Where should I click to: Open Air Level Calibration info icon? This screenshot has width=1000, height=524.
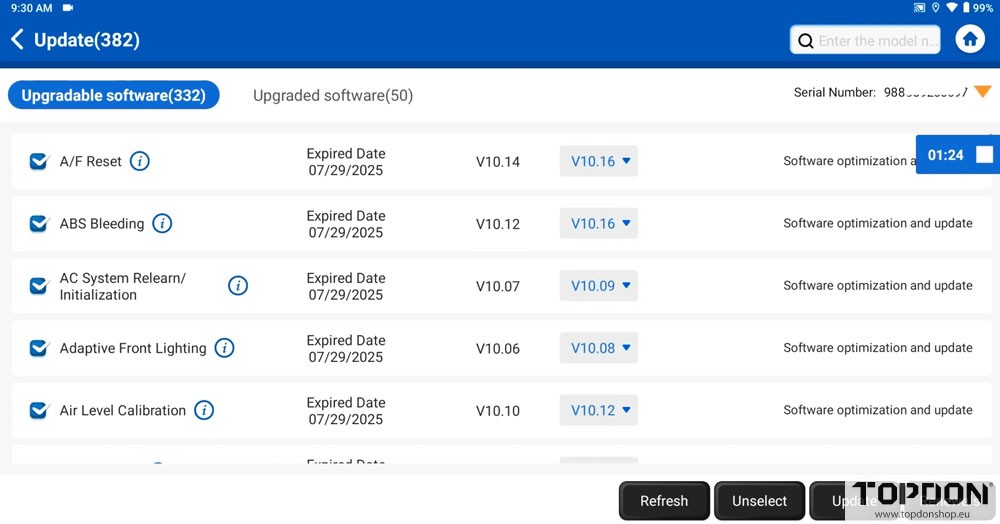click(204, 410)
